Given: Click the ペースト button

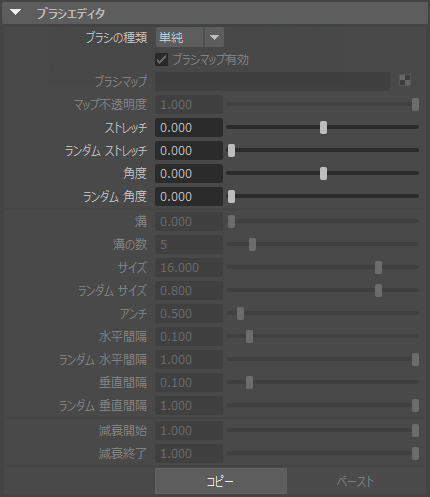Looking at the screenshot, I should click(355, 481).
